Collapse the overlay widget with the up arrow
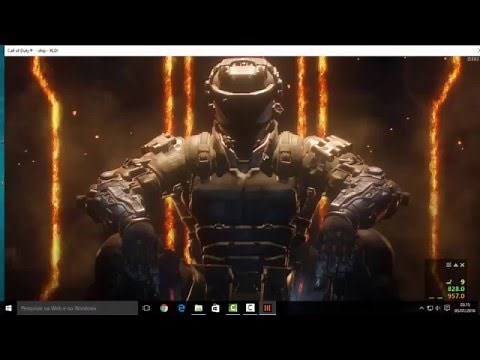The width and height of the screenshot is (480, 360). tap(455, 265)
